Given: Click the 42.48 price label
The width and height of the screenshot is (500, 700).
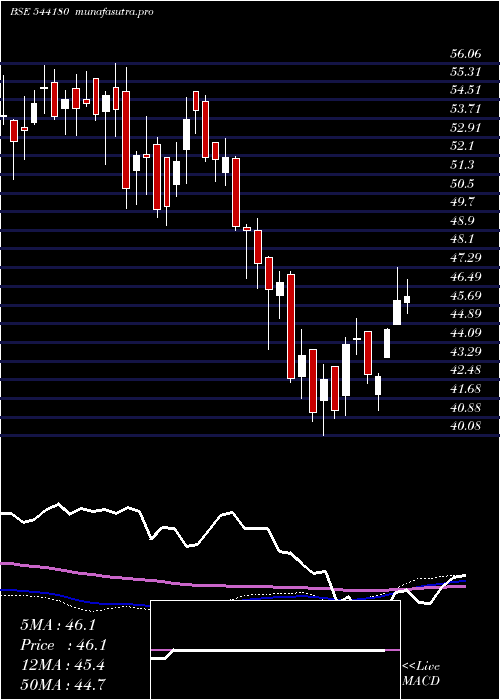Looking at the screenshot, I should click(465, 370).
